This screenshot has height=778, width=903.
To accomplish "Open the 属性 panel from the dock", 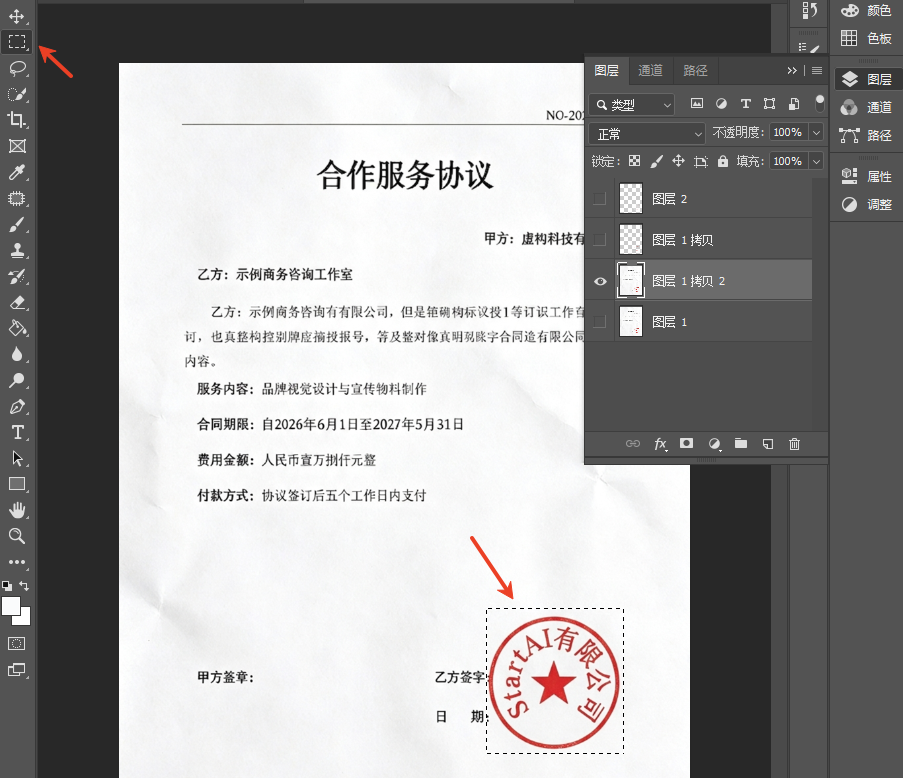I will click(866, 176).
